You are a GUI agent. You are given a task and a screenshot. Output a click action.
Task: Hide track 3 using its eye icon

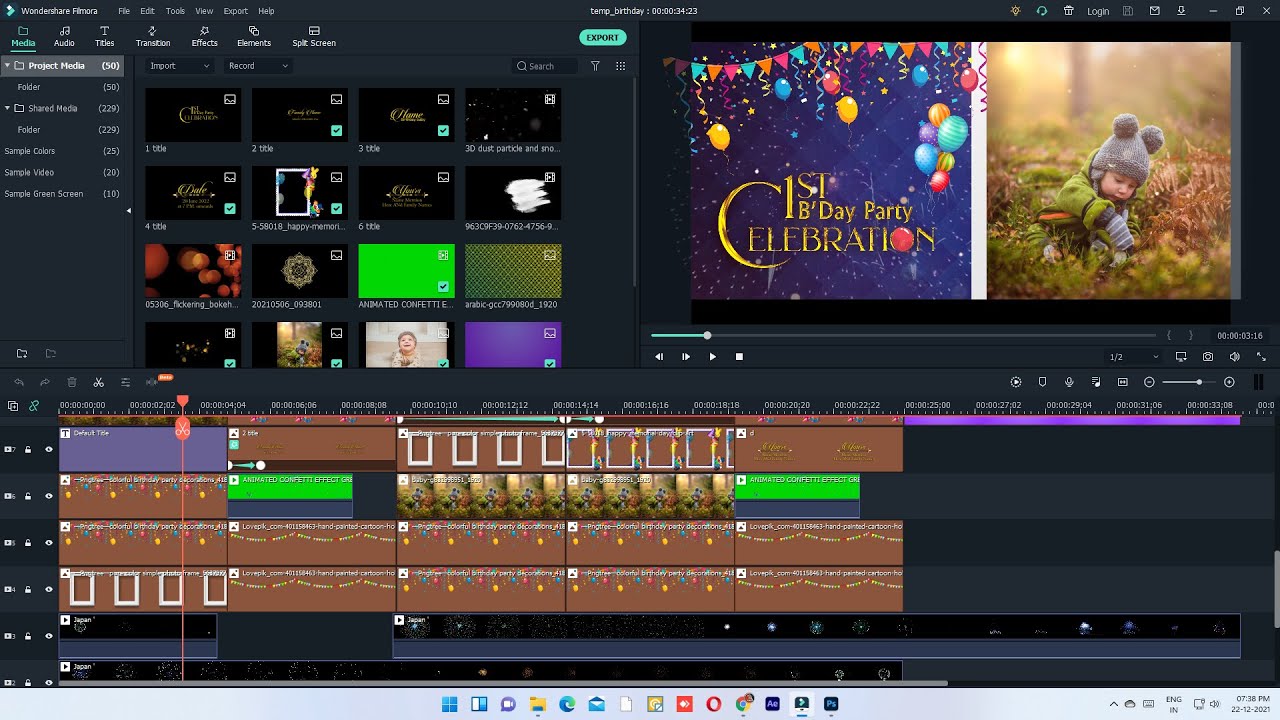(48, 636)
